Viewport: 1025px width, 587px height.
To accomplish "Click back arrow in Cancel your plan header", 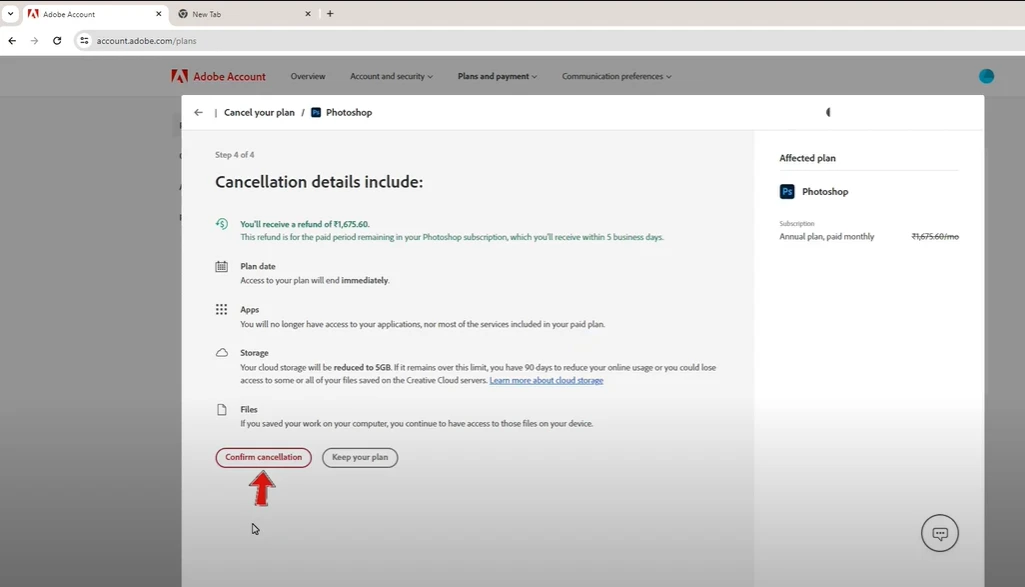I will (199, 112).
